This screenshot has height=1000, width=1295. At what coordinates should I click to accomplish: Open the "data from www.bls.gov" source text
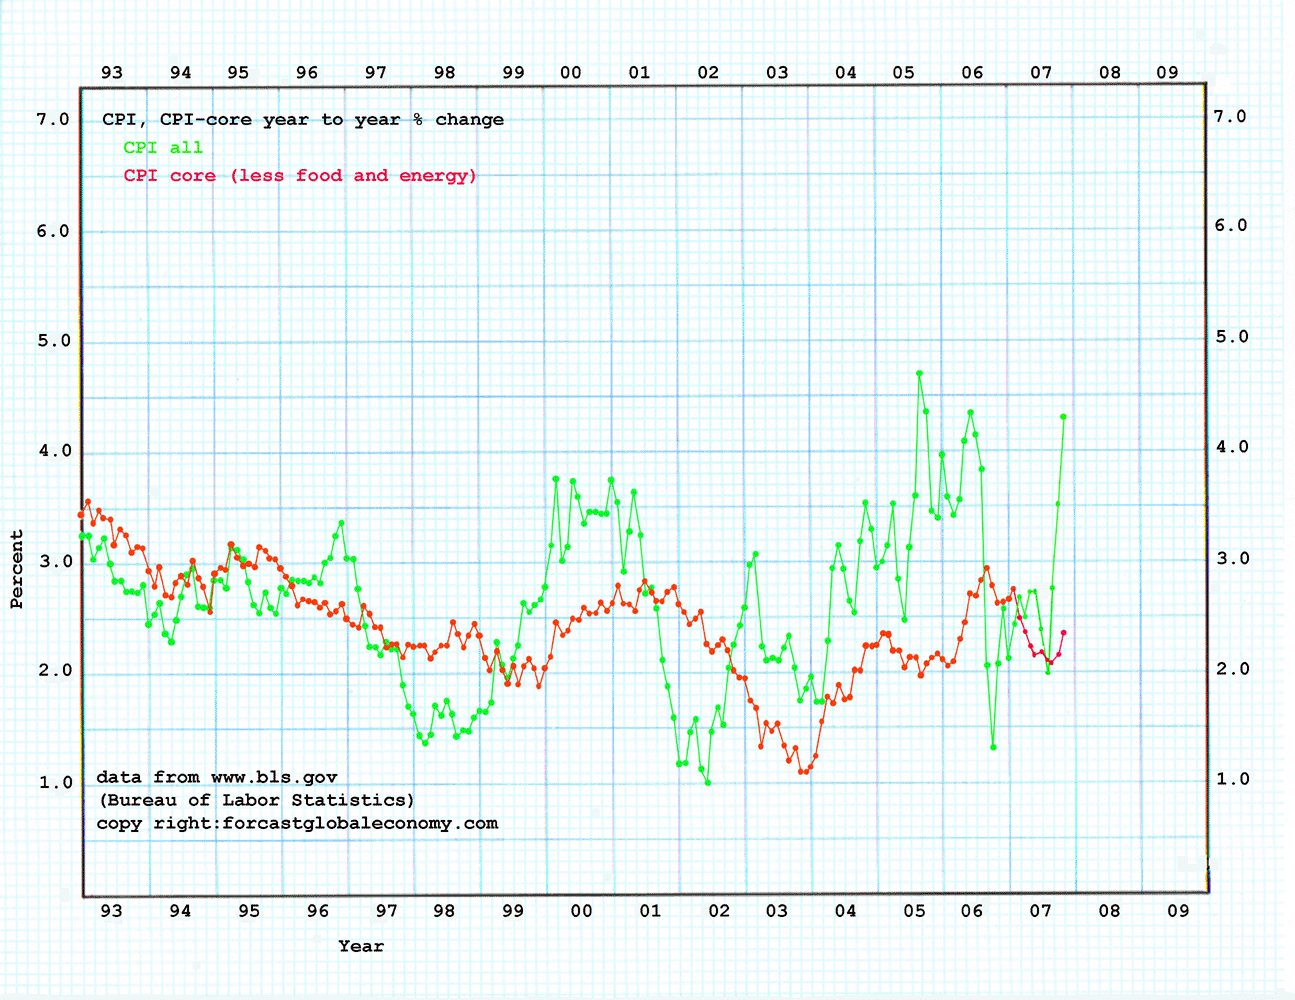(x=216, y=777)
